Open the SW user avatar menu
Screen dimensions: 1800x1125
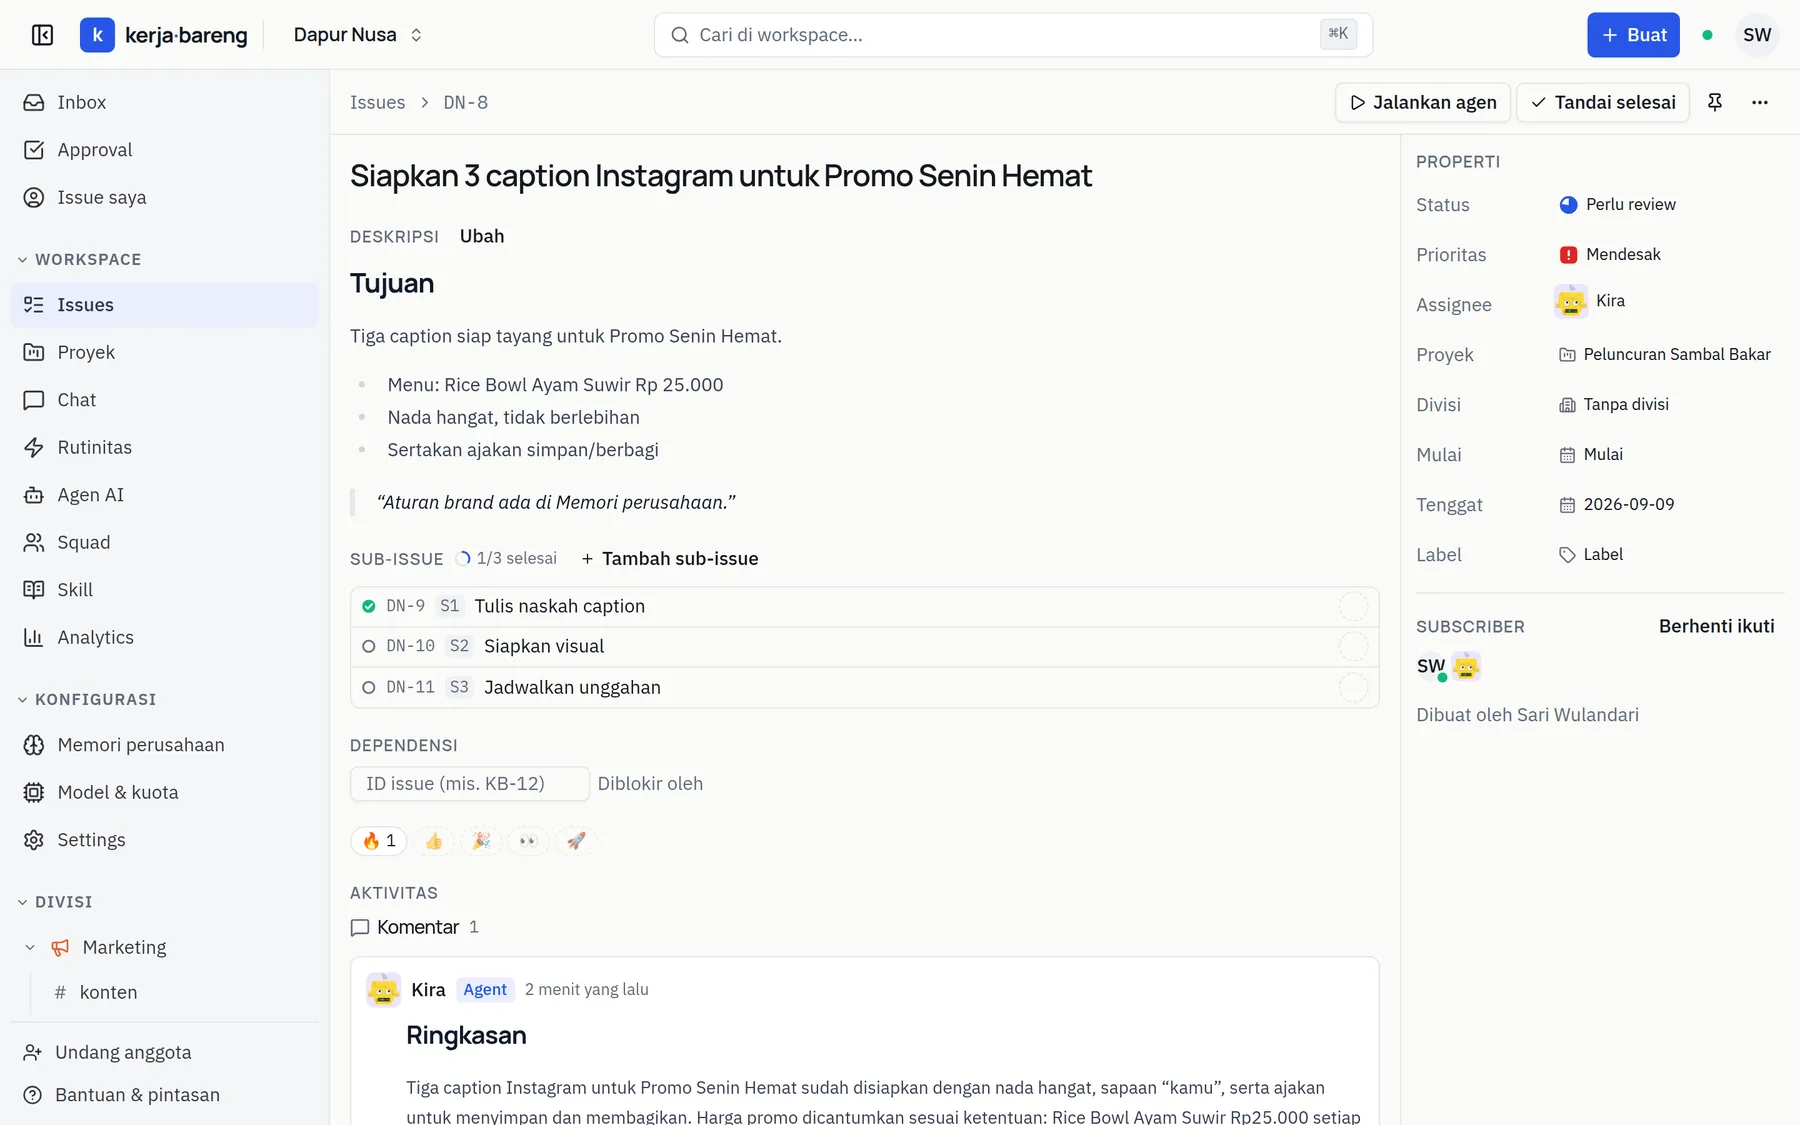[1757, 35]
